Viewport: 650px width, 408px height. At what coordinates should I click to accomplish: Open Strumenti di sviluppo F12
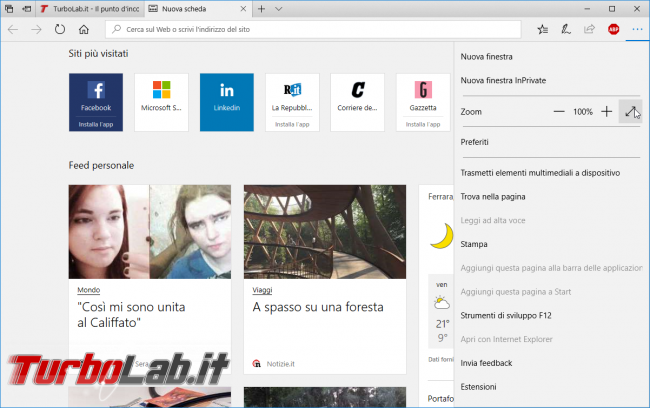point(506,316)
